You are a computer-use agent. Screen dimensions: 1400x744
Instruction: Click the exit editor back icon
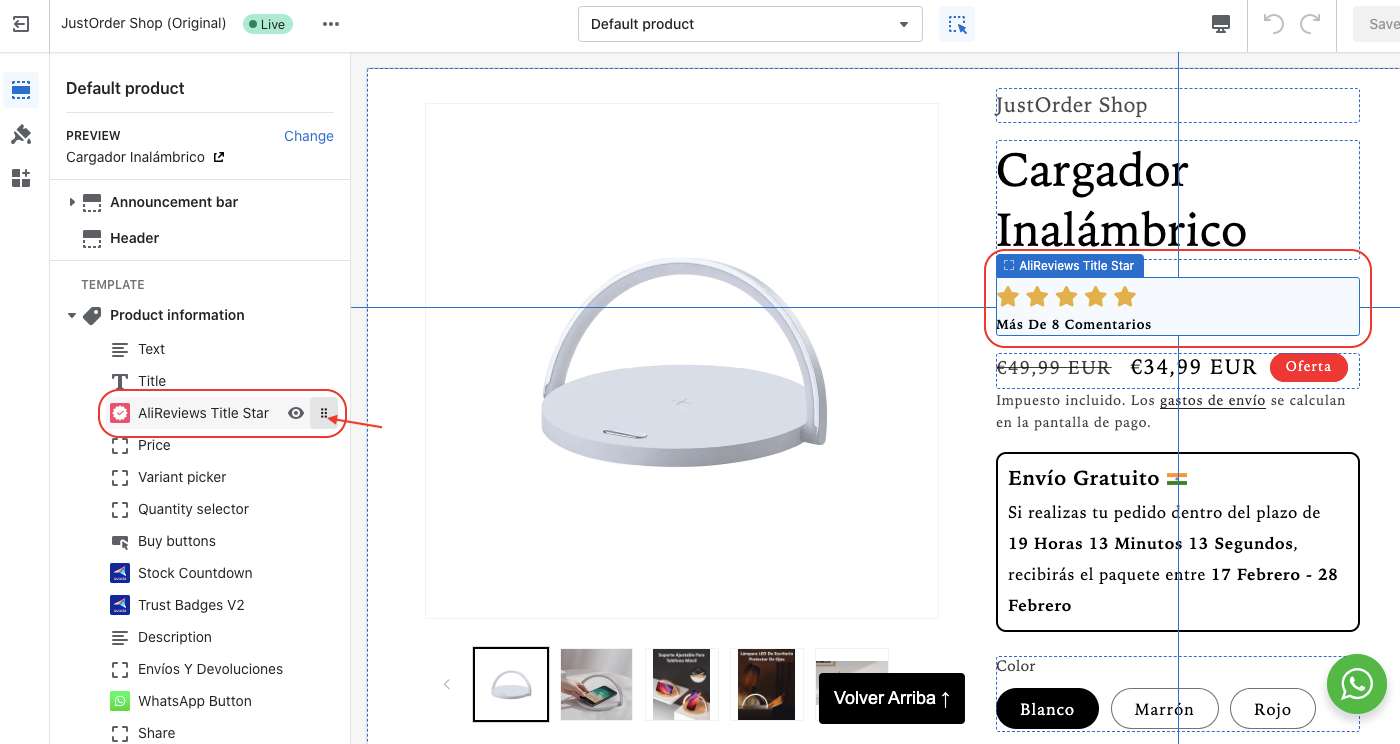(x=21, y=24)
